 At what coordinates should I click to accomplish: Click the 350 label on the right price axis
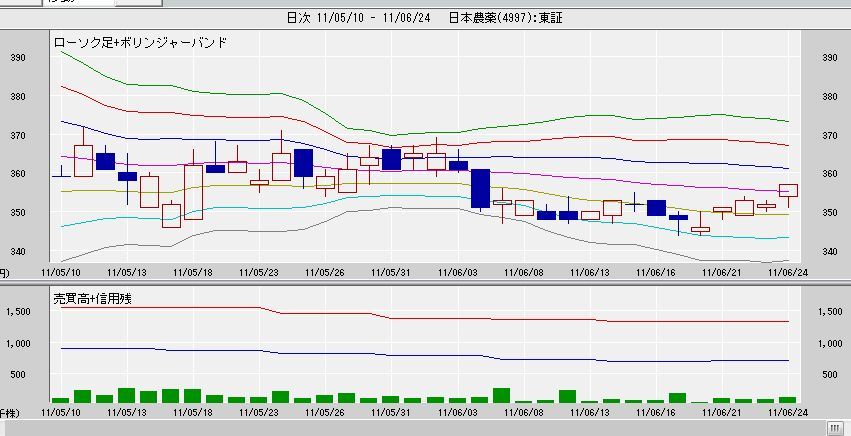click(830, 212)
